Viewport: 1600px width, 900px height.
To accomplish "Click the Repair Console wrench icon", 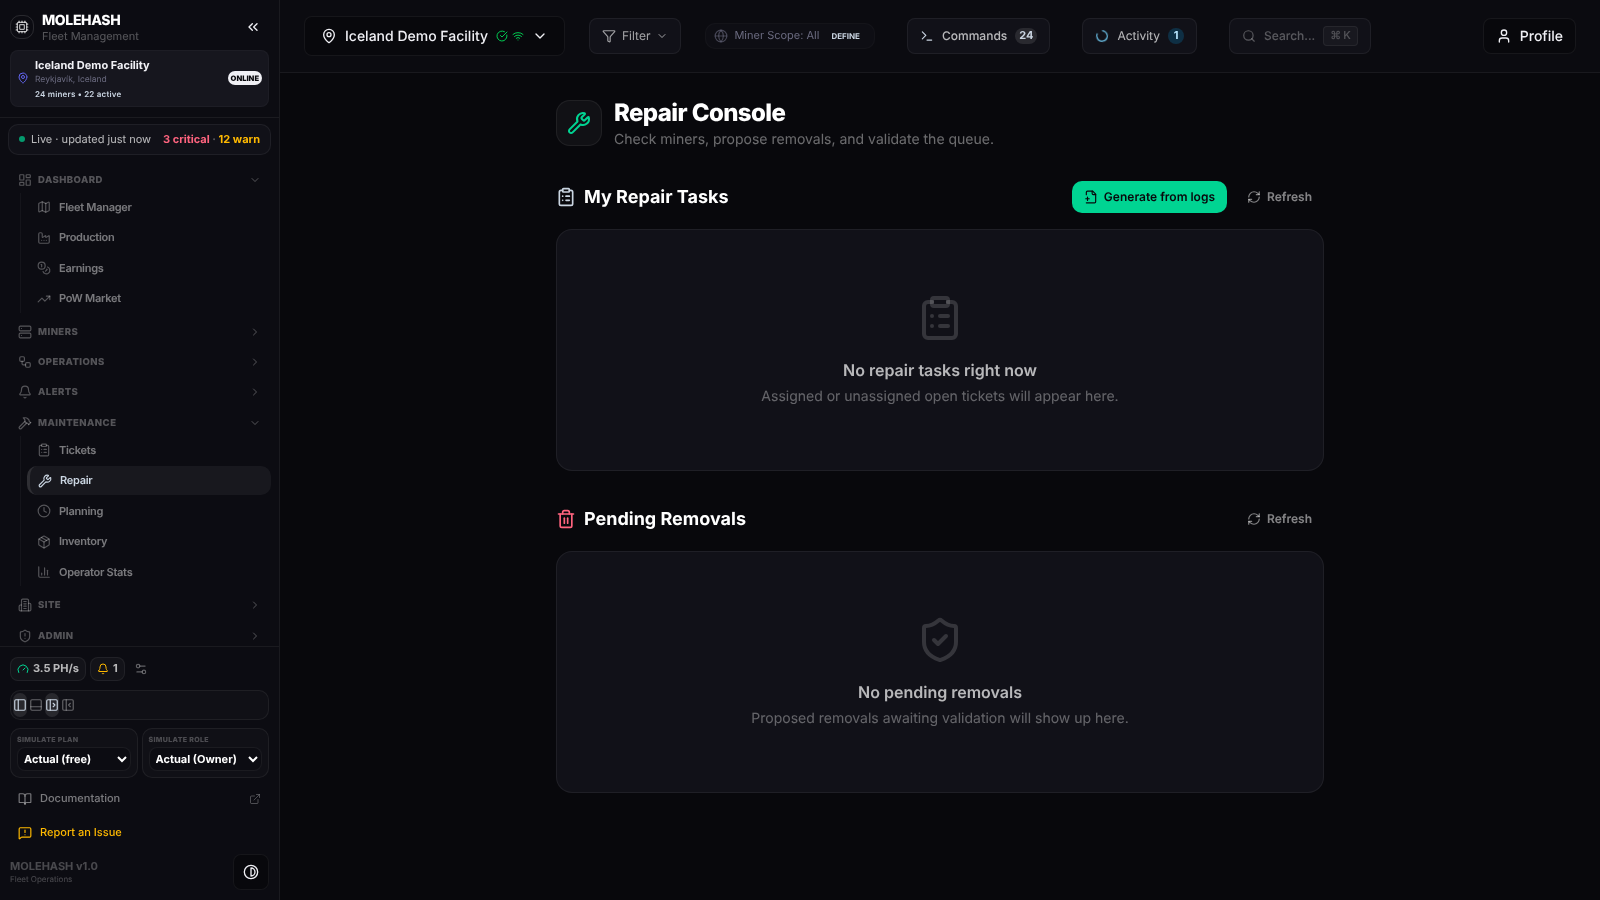I will [x=579, y=123].
